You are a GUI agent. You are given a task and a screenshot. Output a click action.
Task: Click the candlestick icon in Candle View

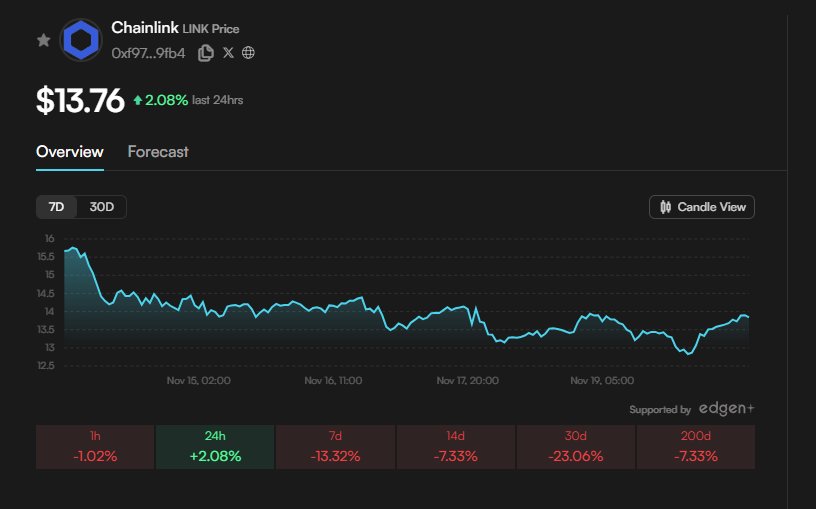666,207
